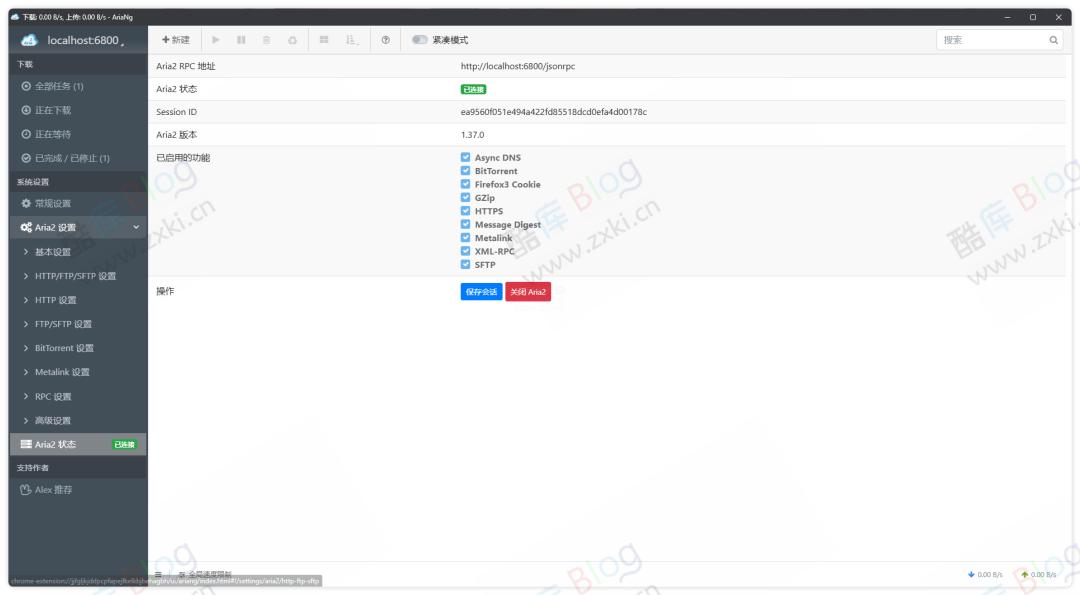The width and height of the screenshot is (1080, 595).
Task: Click the blue 保存会话 button
Action: point(481,292)
